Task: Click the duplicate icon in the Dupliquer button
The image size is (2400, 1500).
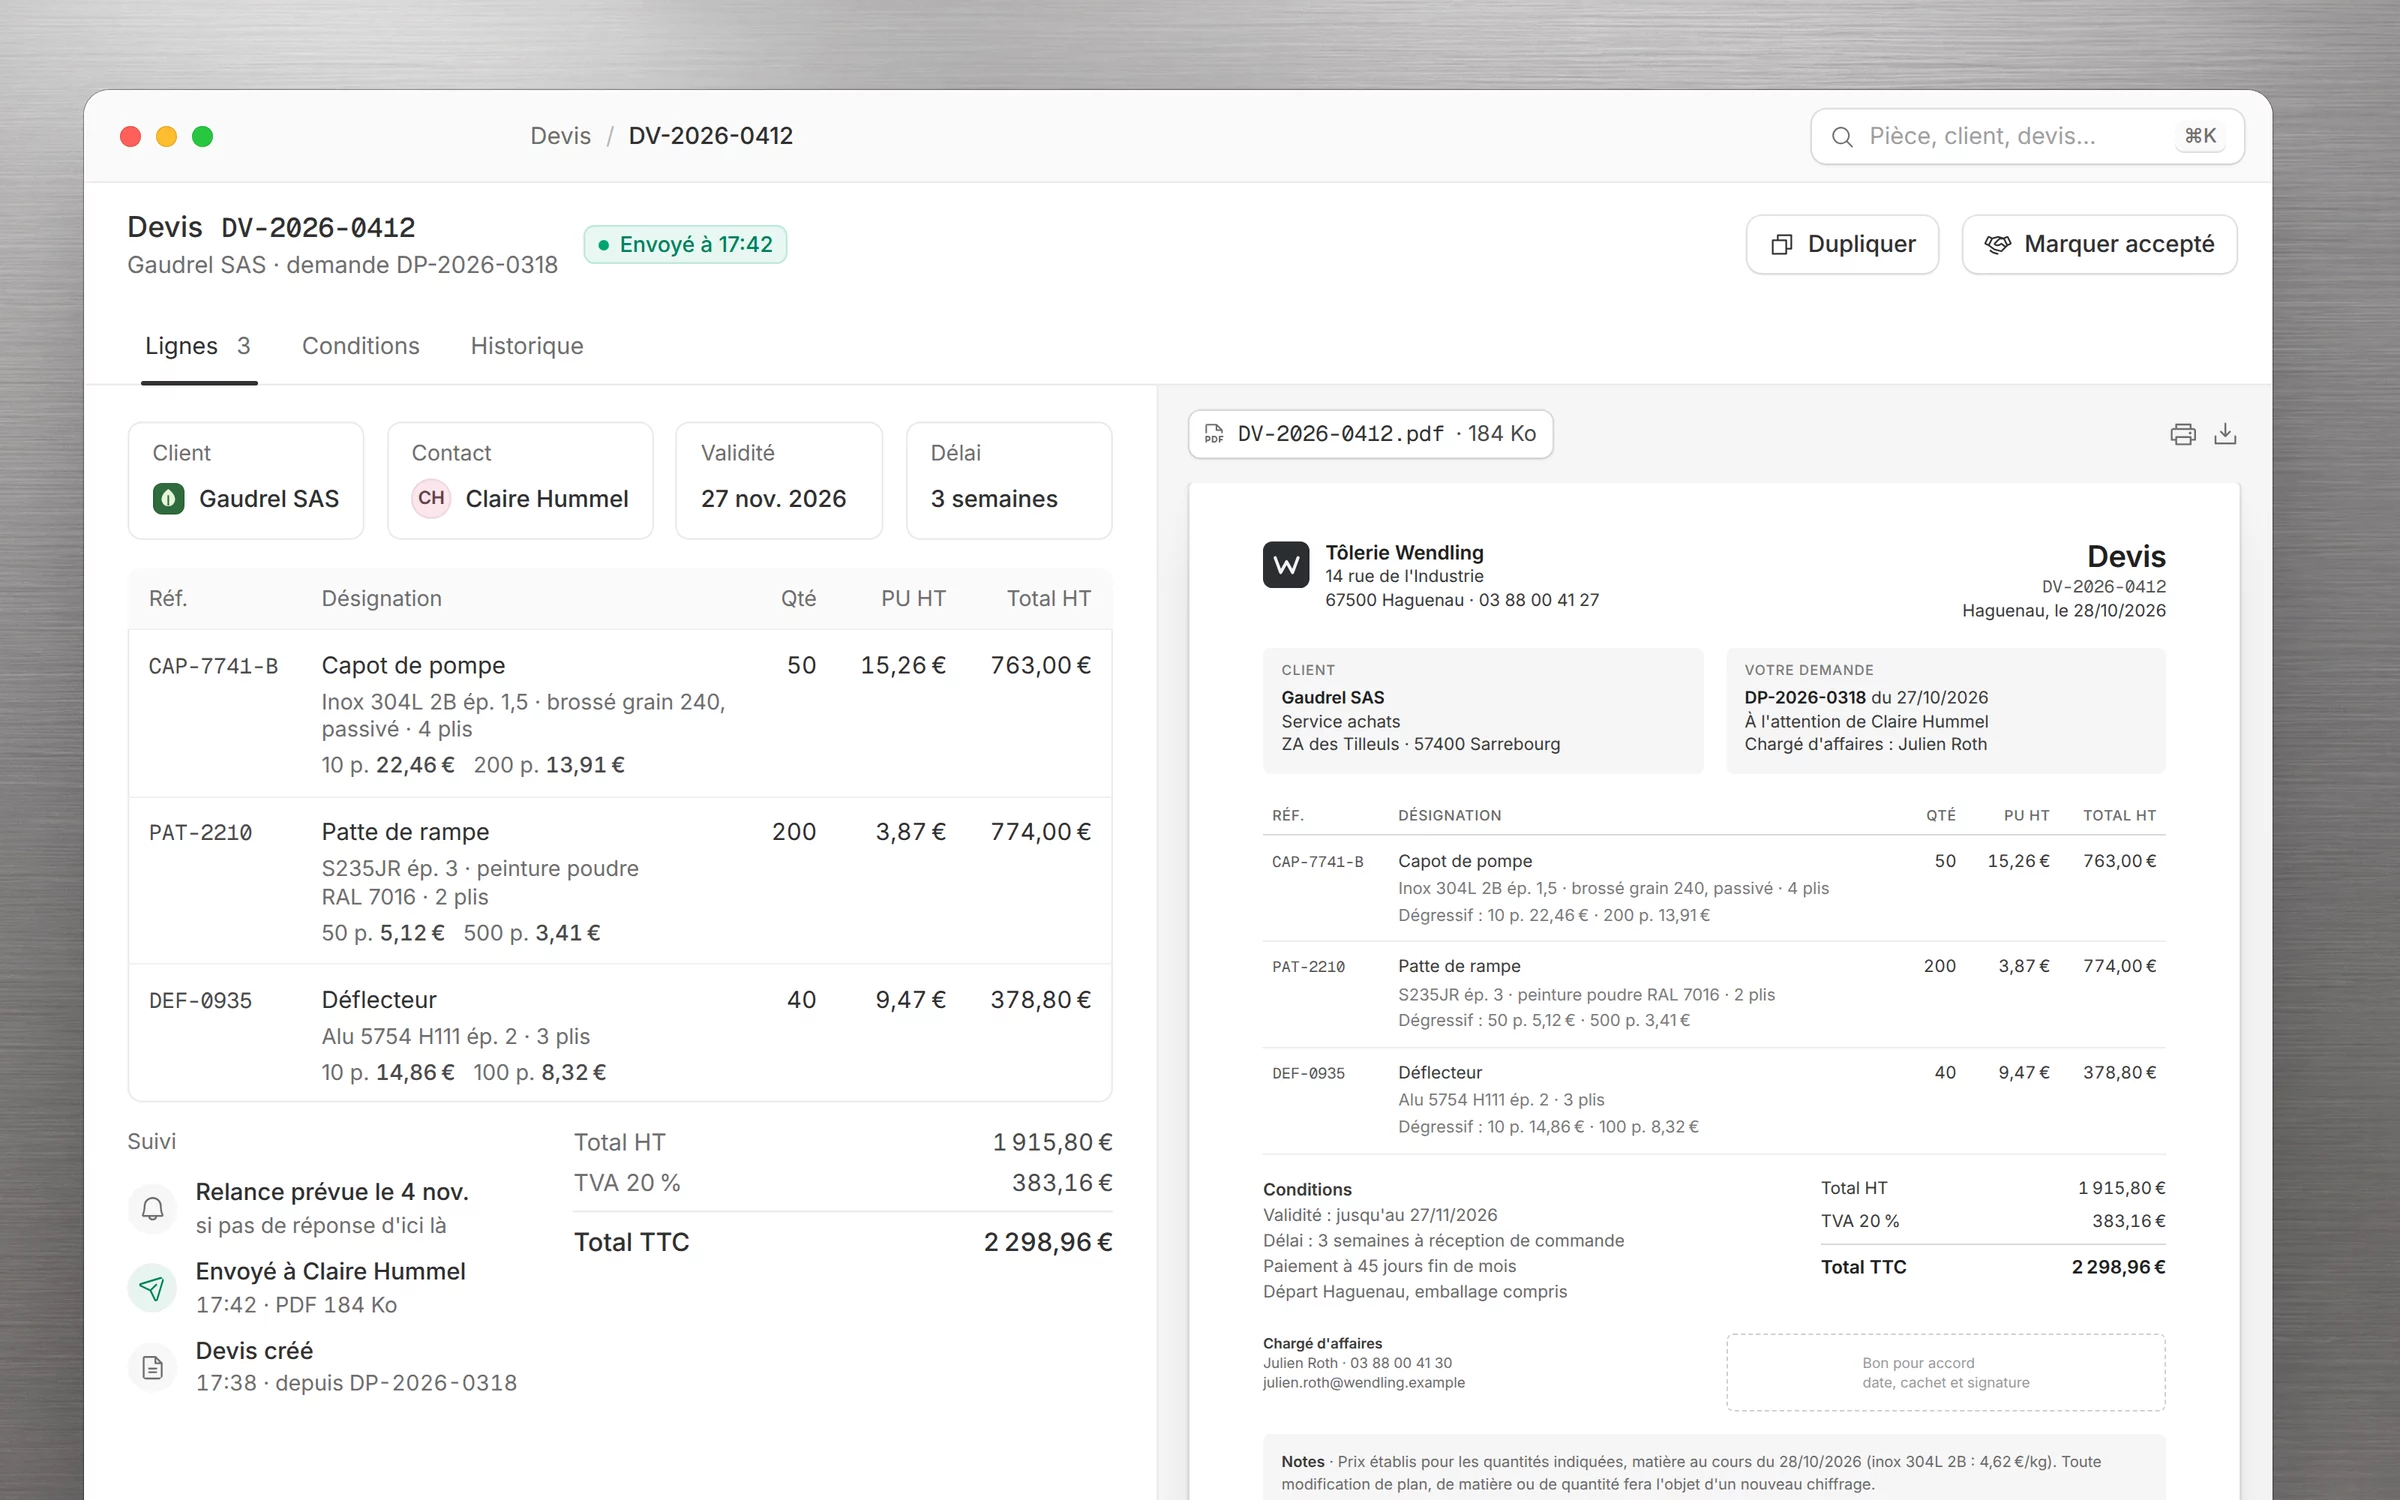Action: (x=1781, y=245)
